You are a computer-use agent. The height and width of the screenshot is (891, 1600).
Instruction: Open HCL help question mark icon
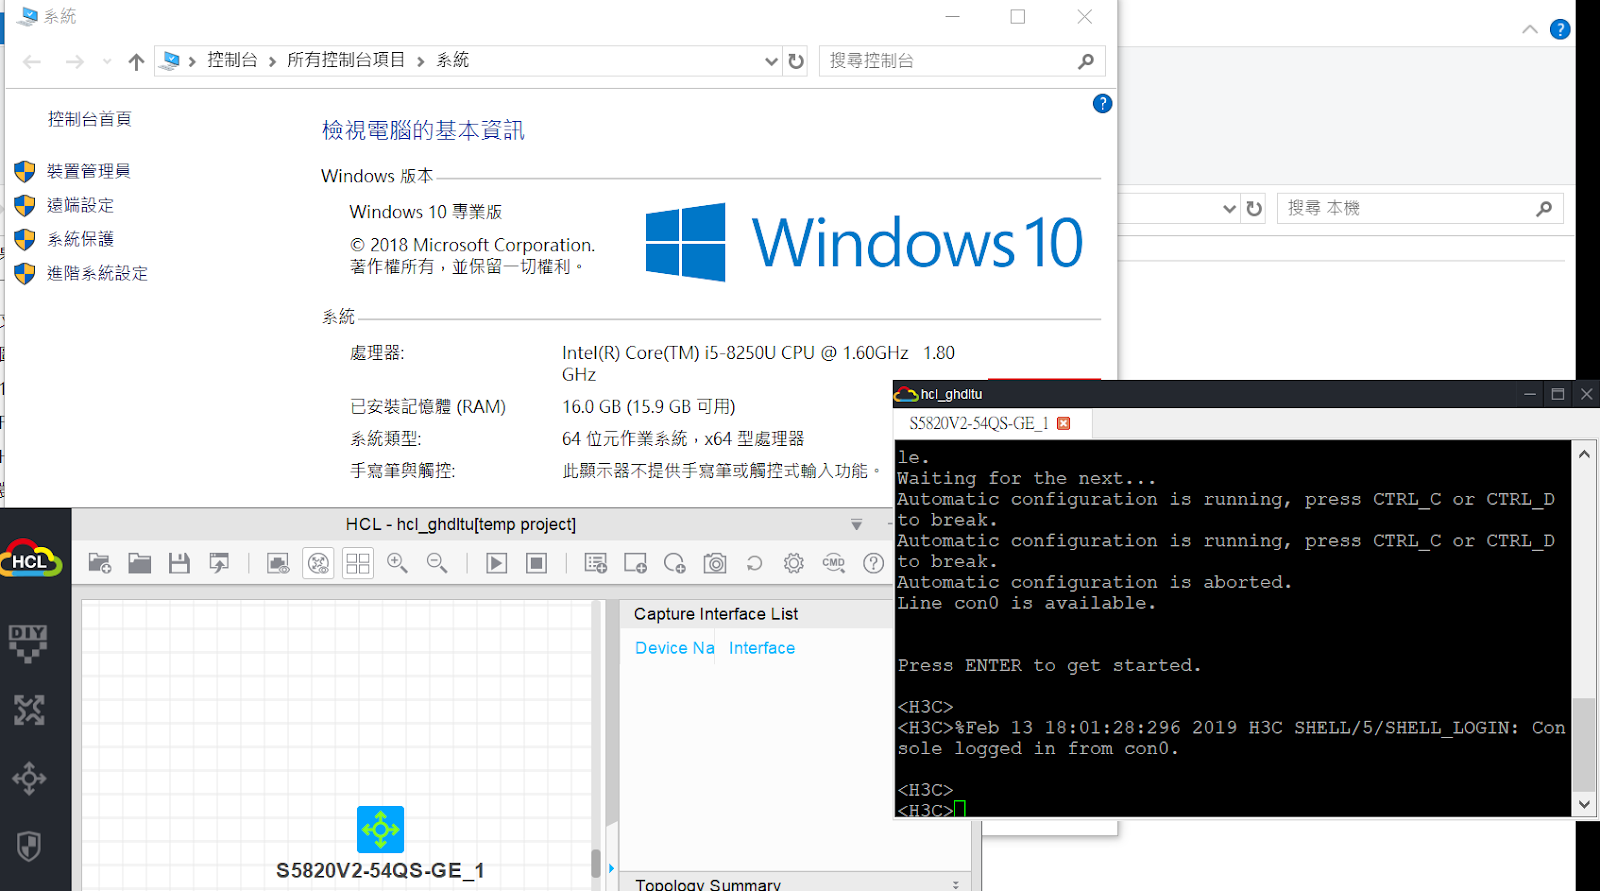point(873,563)
